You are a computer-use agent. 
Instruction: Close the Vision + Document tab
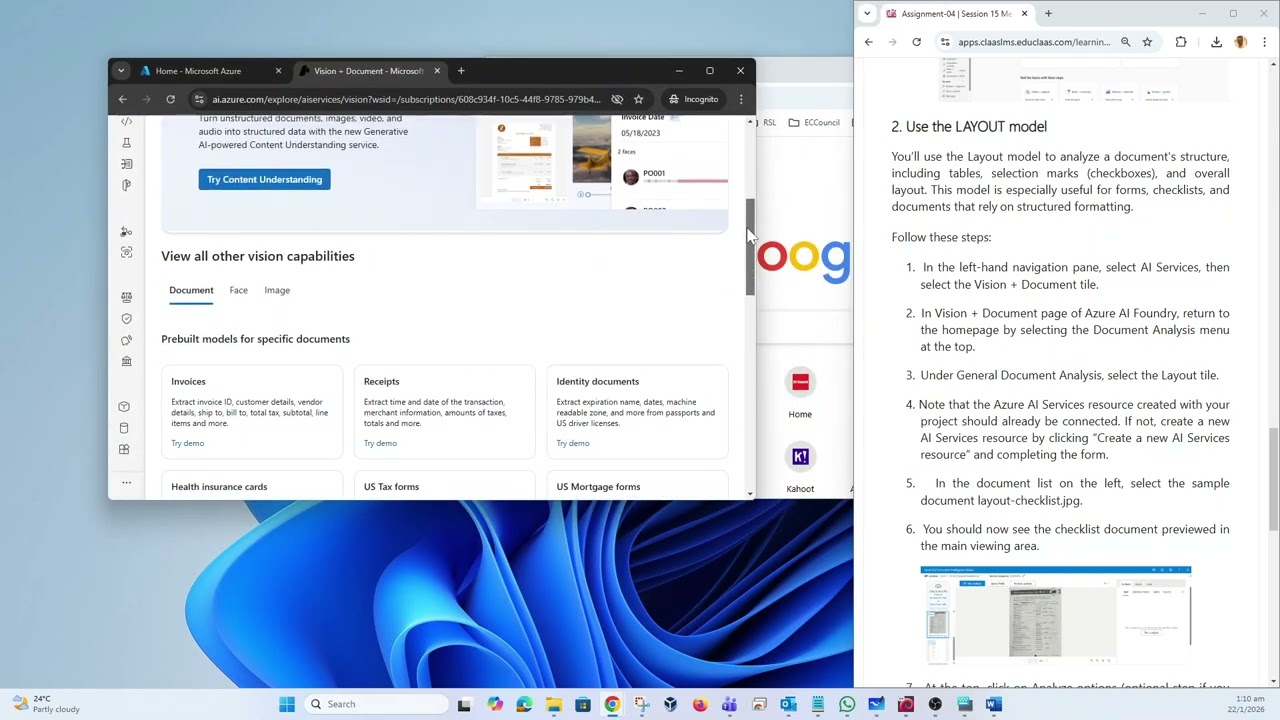(437, 71)
